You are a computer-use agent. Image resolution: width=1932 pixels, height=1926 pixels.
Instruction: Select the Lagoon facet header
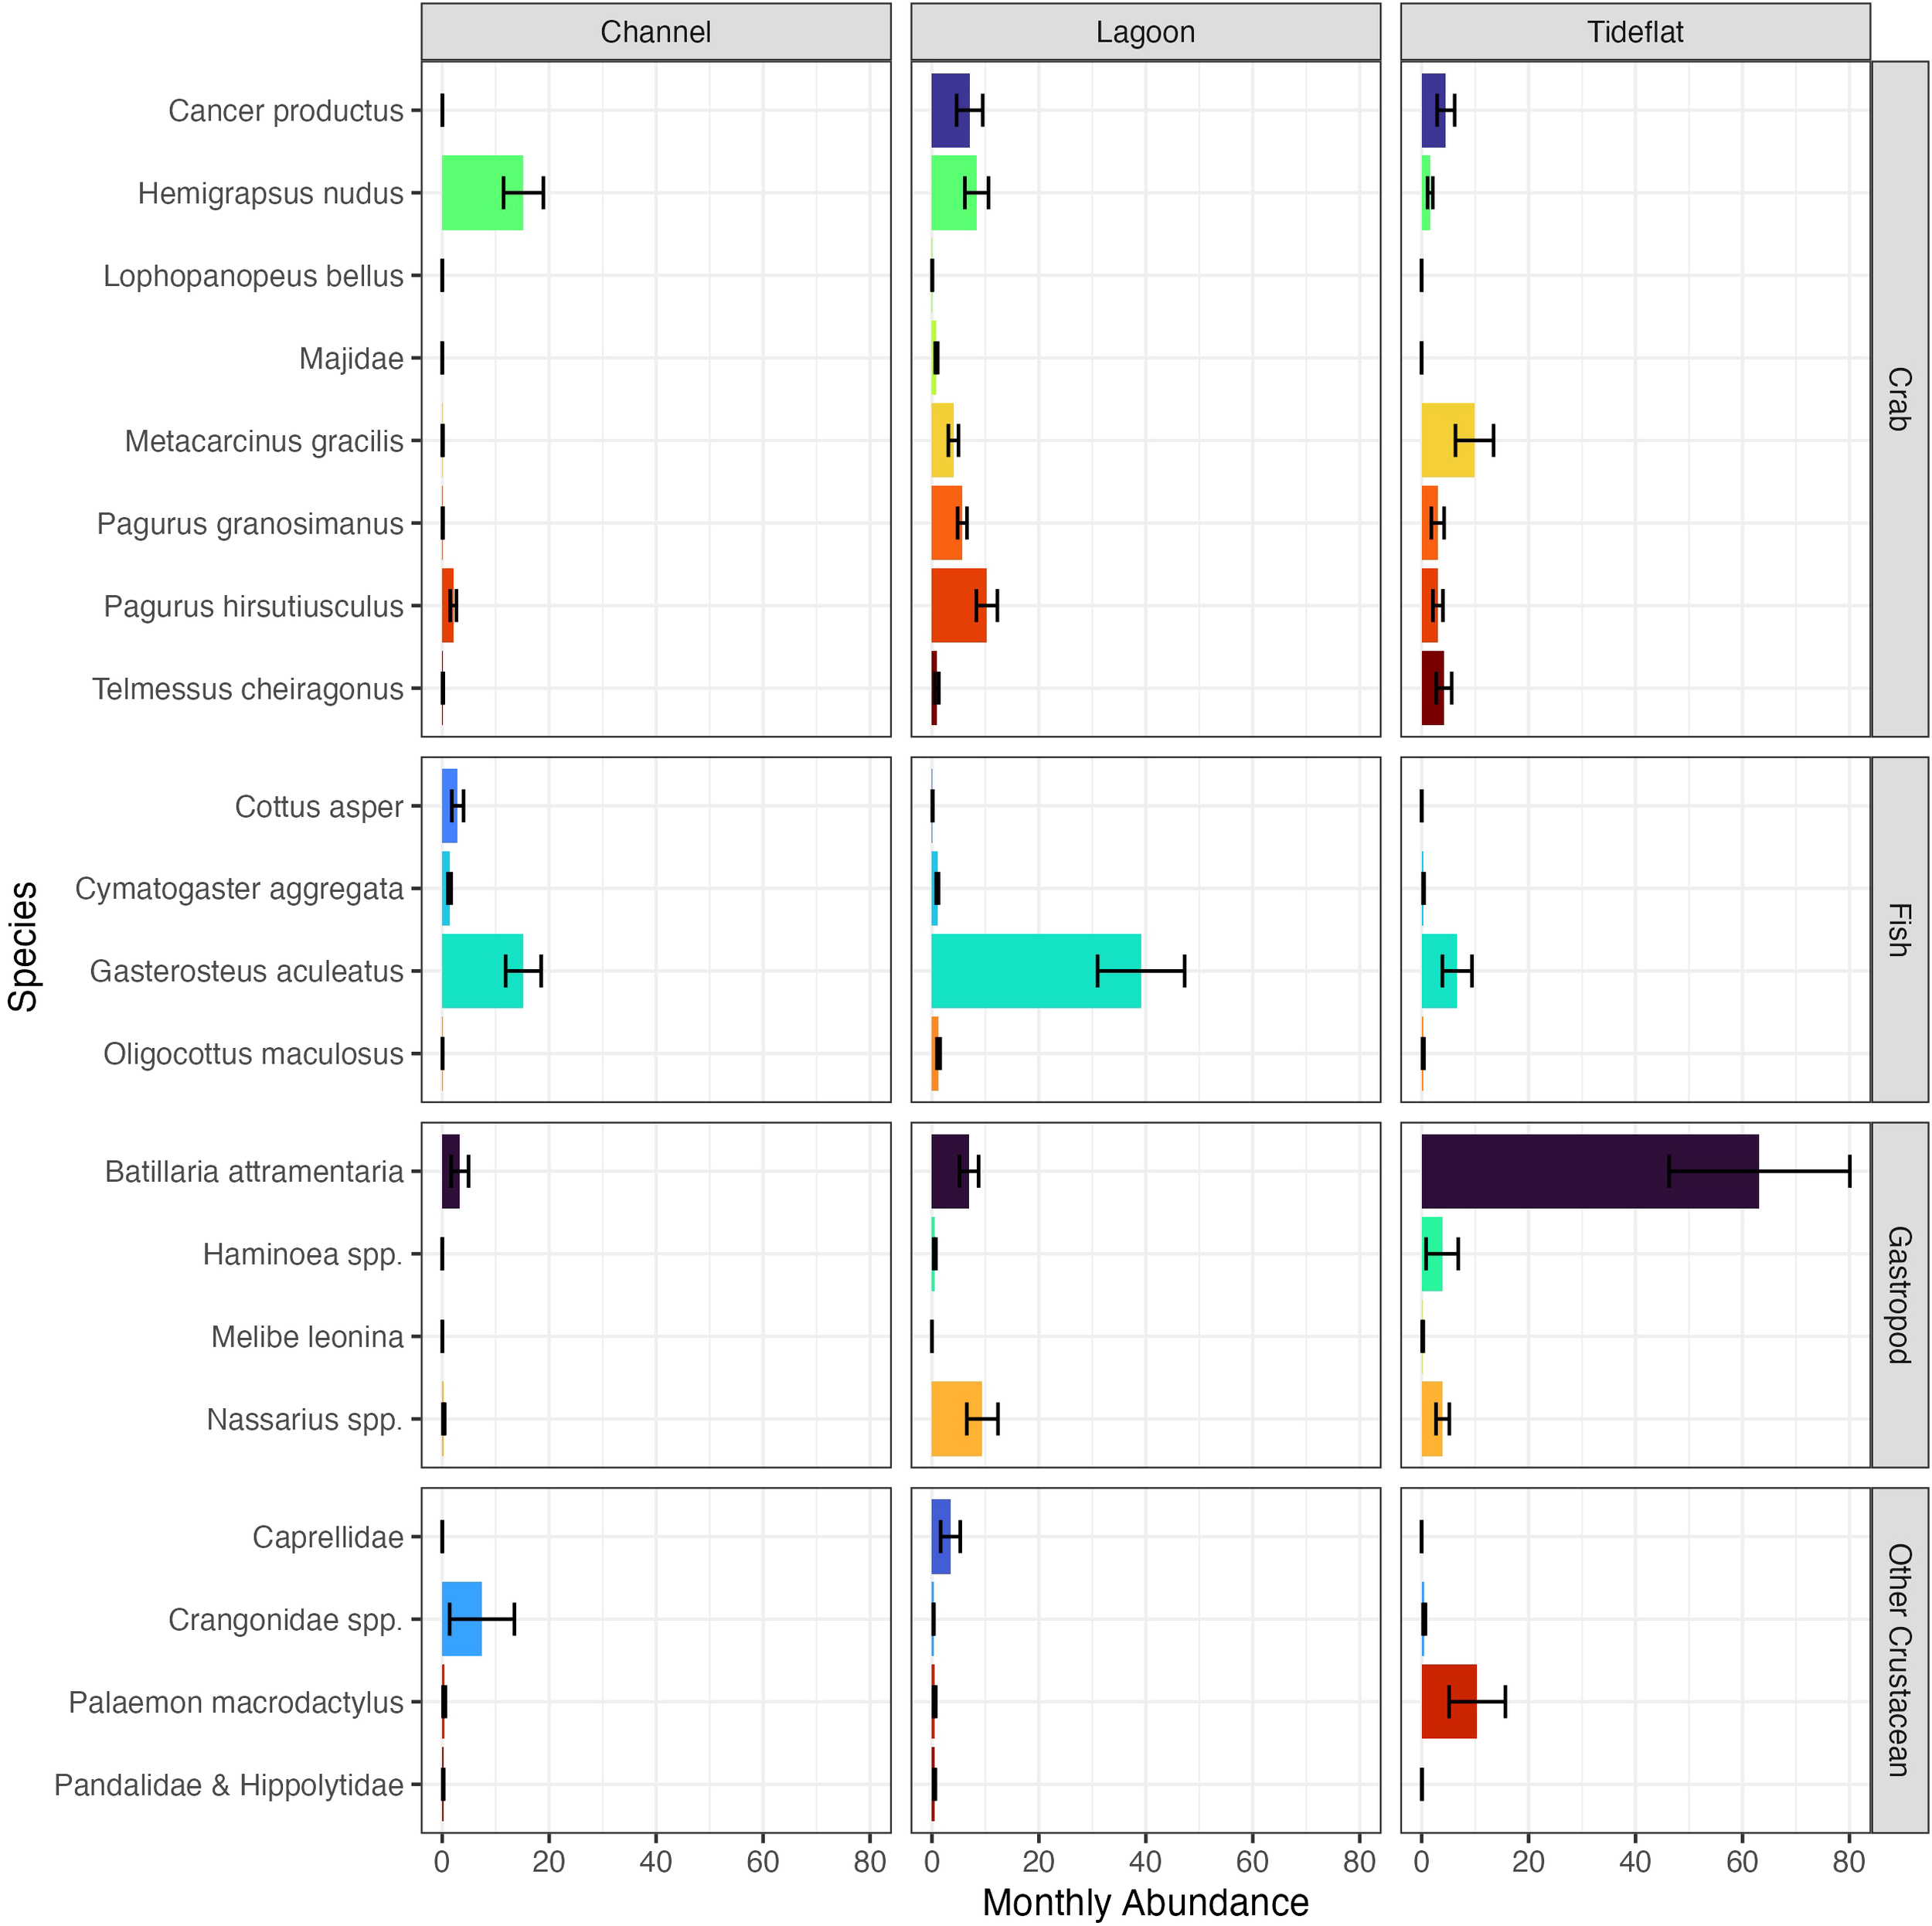1147,31
